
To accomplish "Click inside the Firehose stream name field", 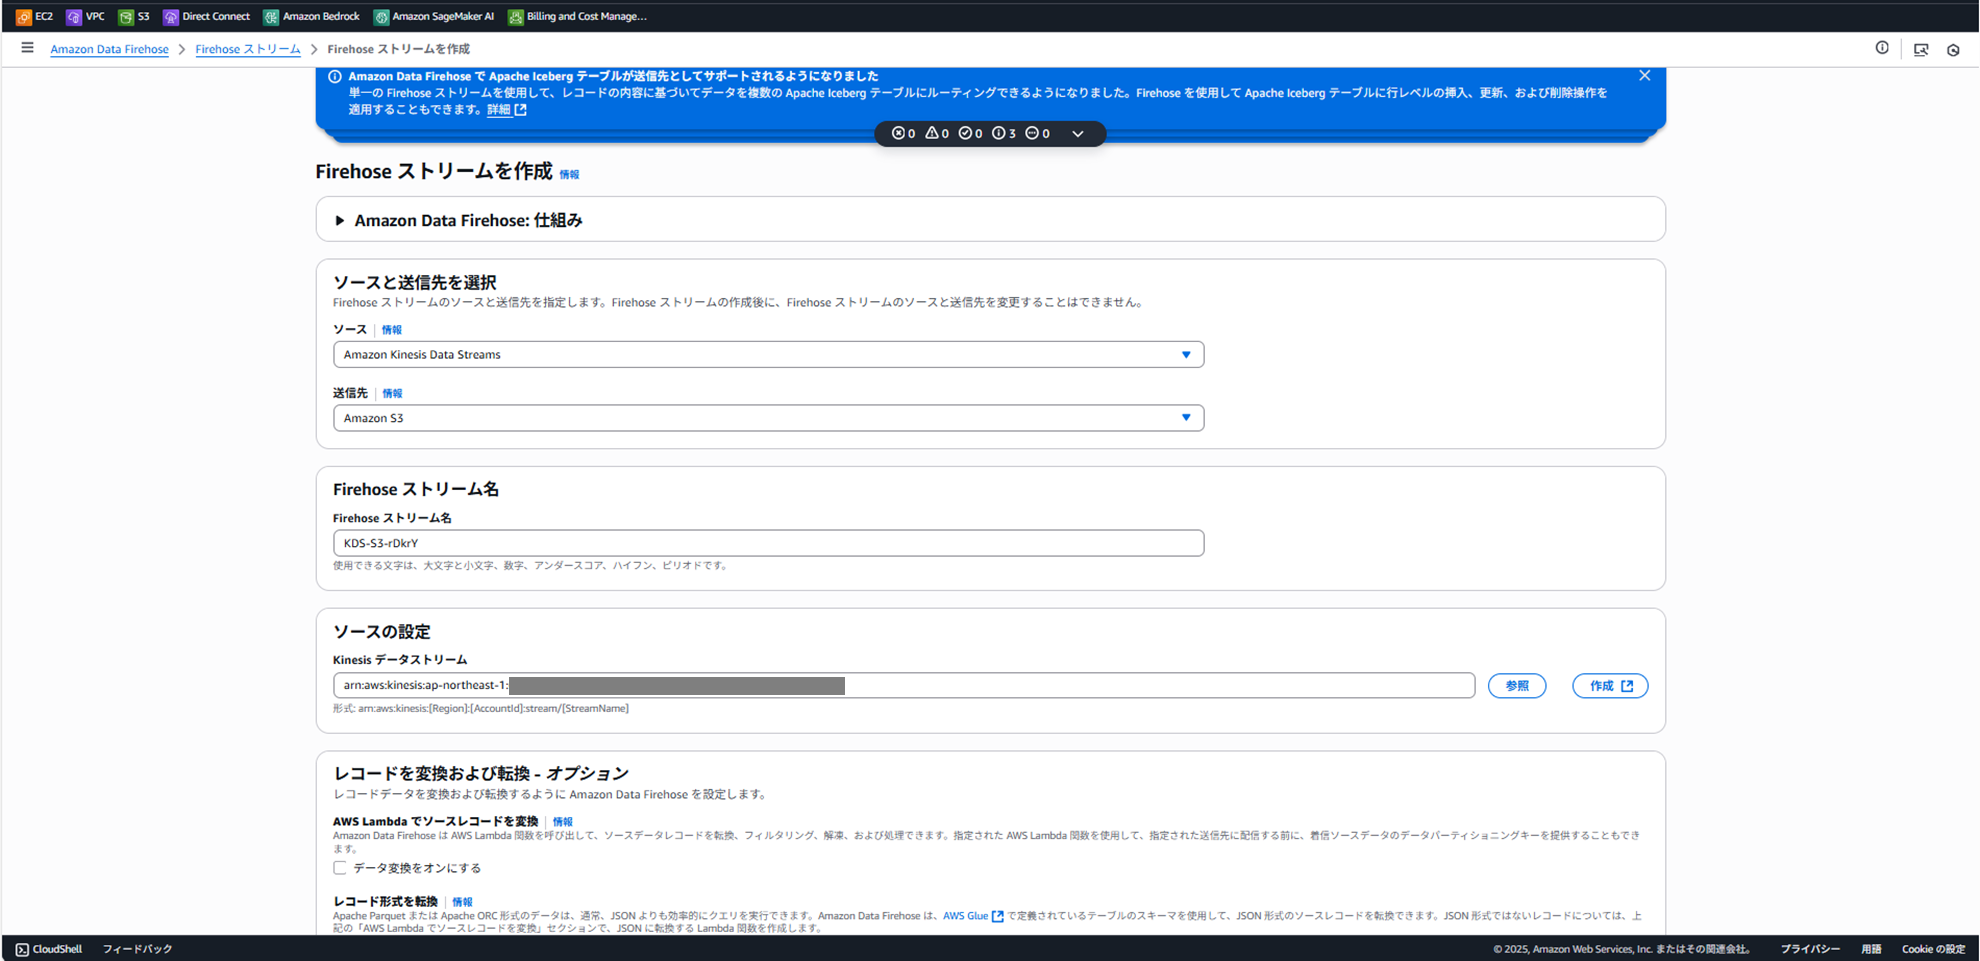I will 768,542.
